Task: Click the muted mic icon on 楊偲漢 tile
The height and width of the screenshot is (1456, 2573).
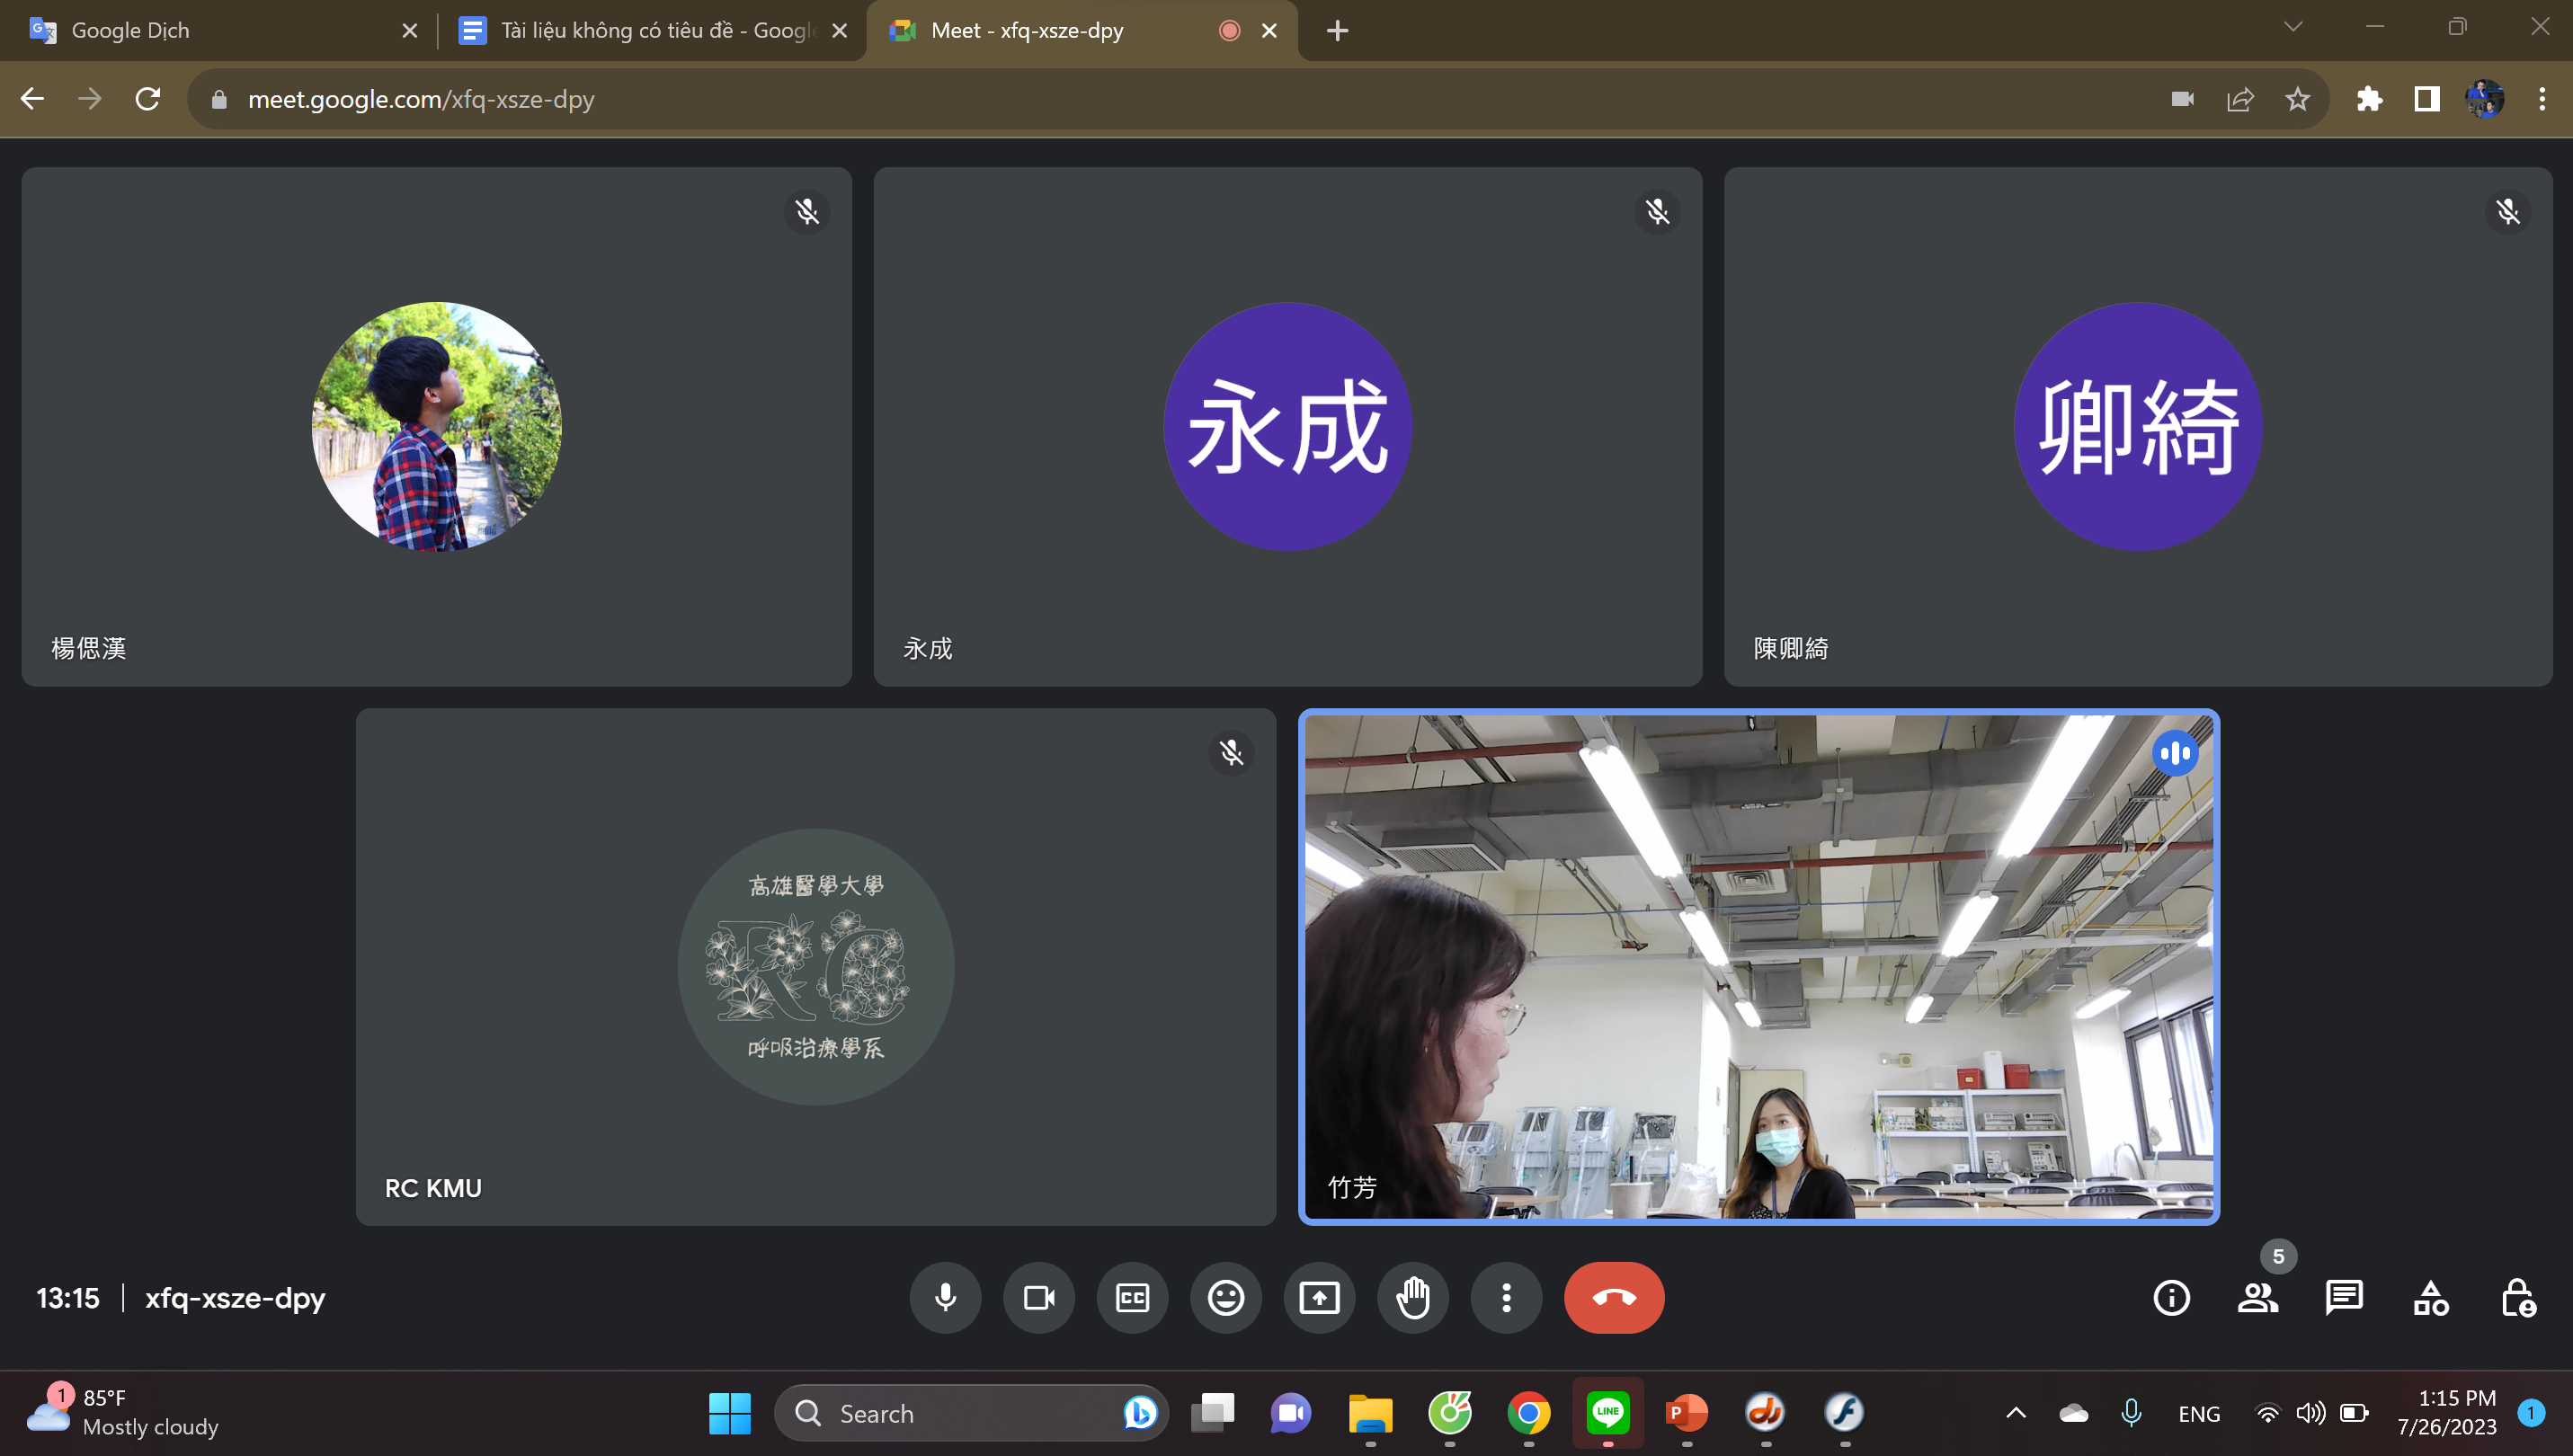Action: pos(807,211)
